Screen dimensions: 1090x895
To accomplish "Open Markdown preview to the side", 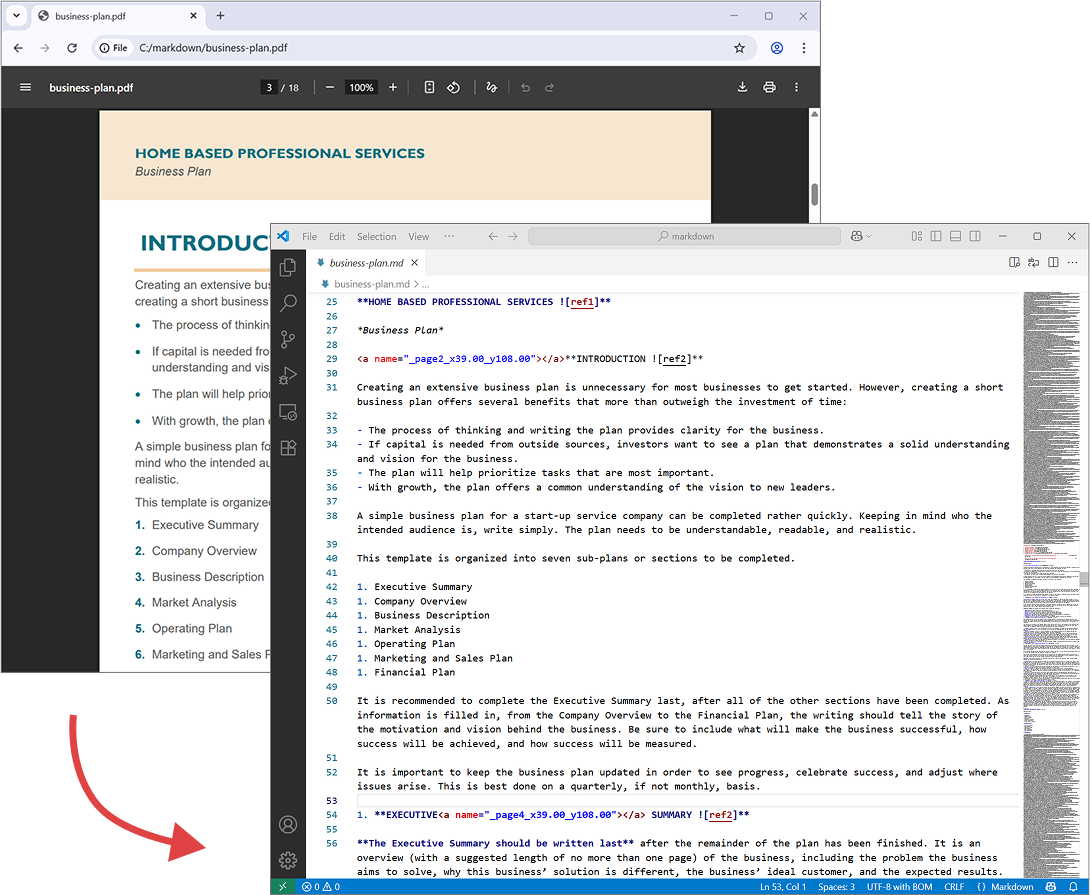I will (x=1014, y=261).
